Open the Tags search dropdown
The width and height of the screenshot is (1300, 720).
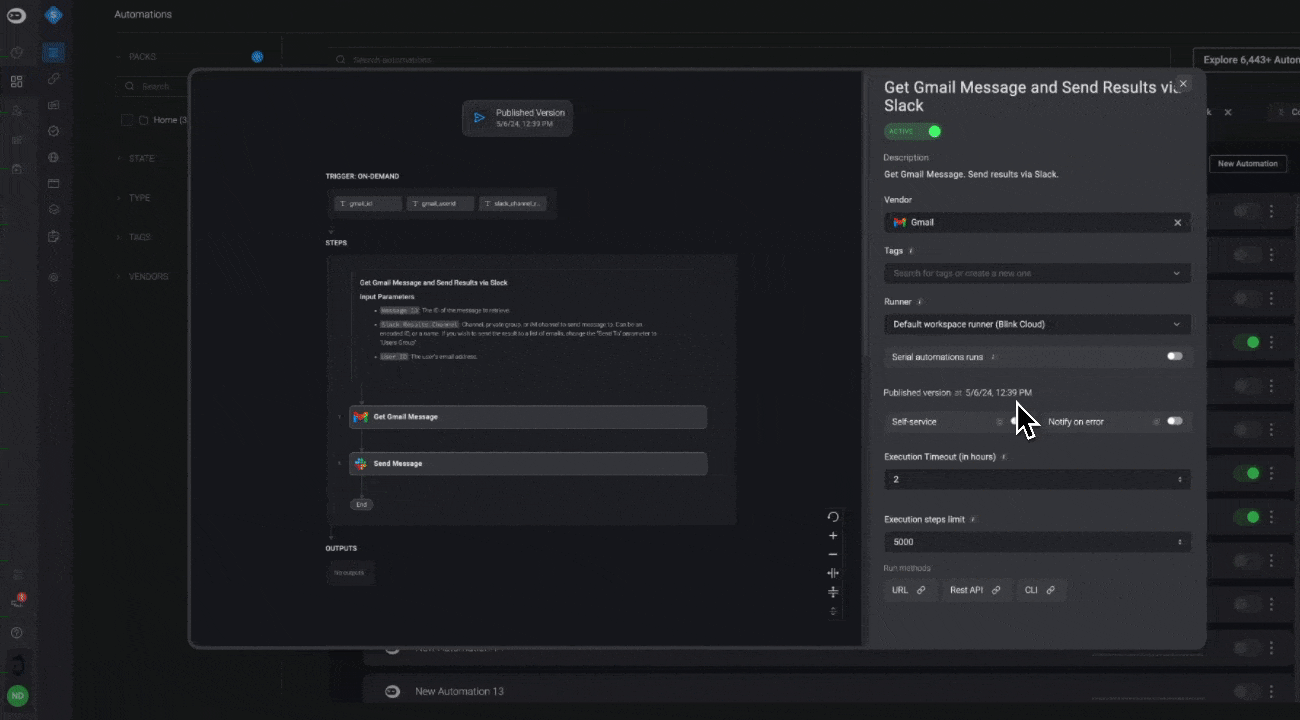(1037, 273)
